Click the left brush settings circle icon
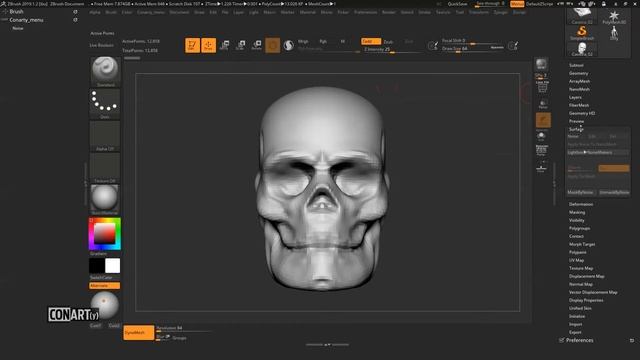 click(x=433, y=46)
